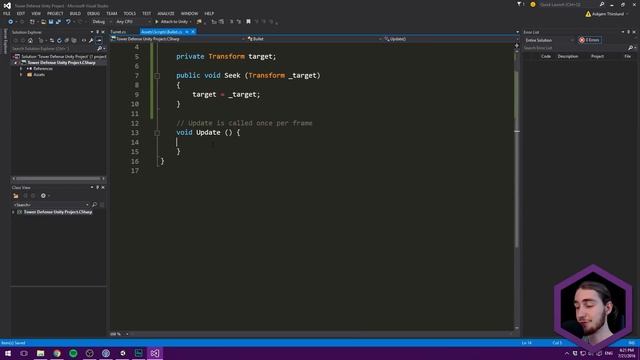
Task: Click the feedback smiley icon
Action: (533, 4)
